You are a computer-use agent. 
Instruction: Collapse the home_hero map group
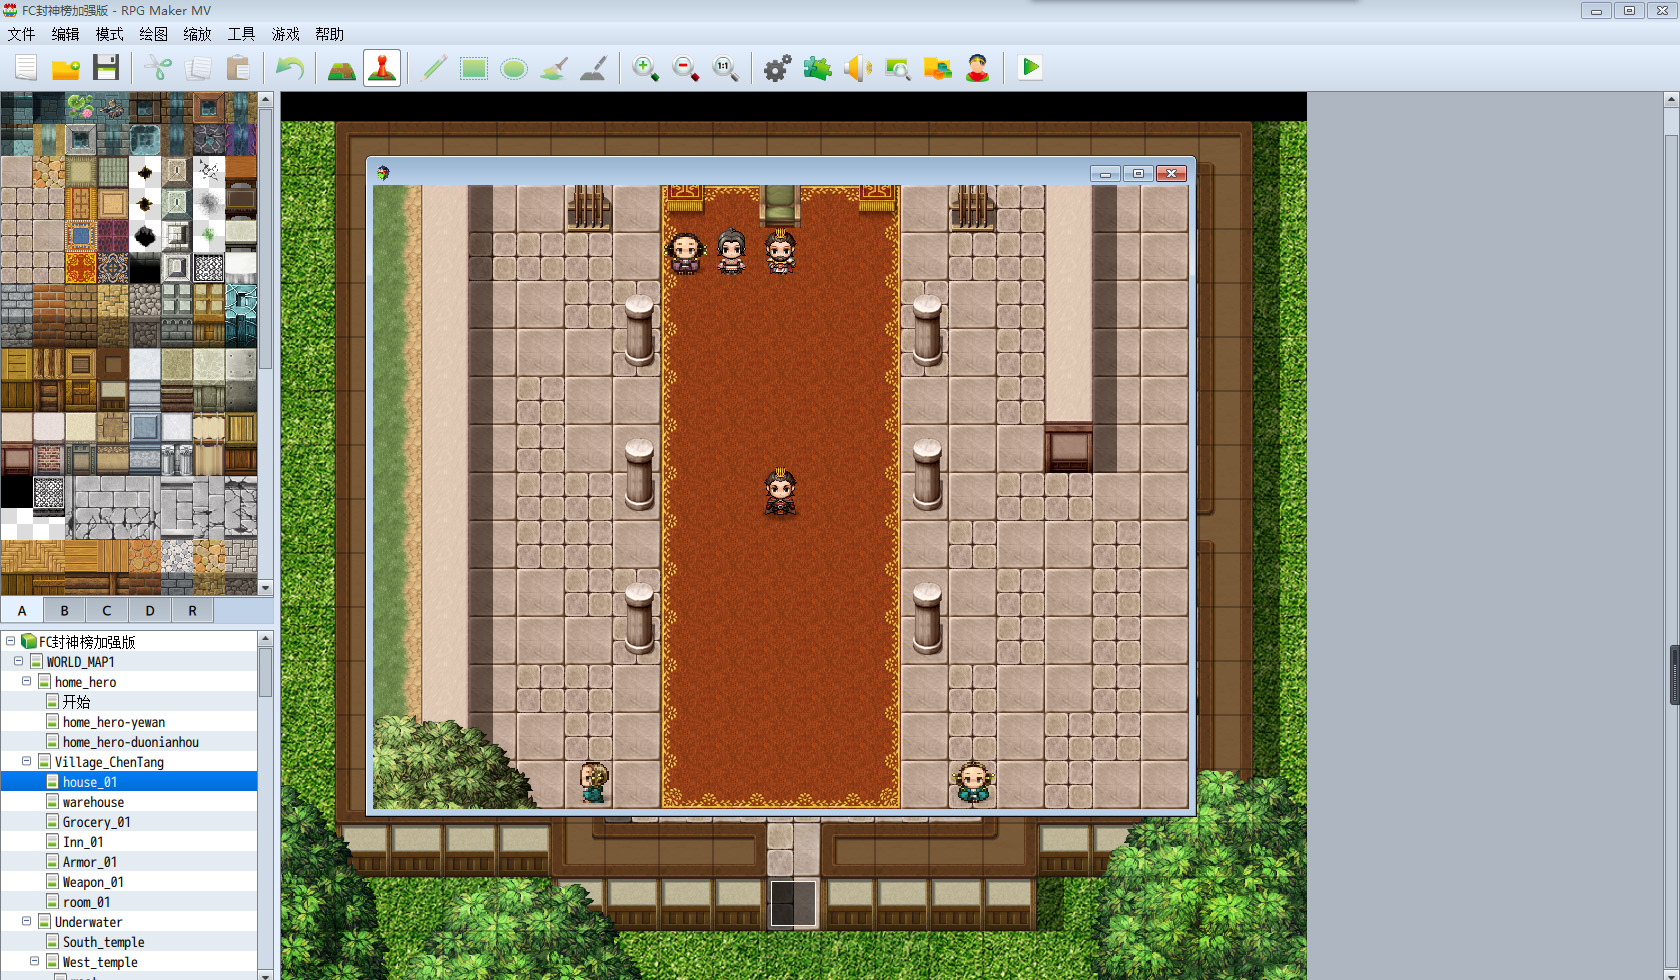(x=26, y=681)
